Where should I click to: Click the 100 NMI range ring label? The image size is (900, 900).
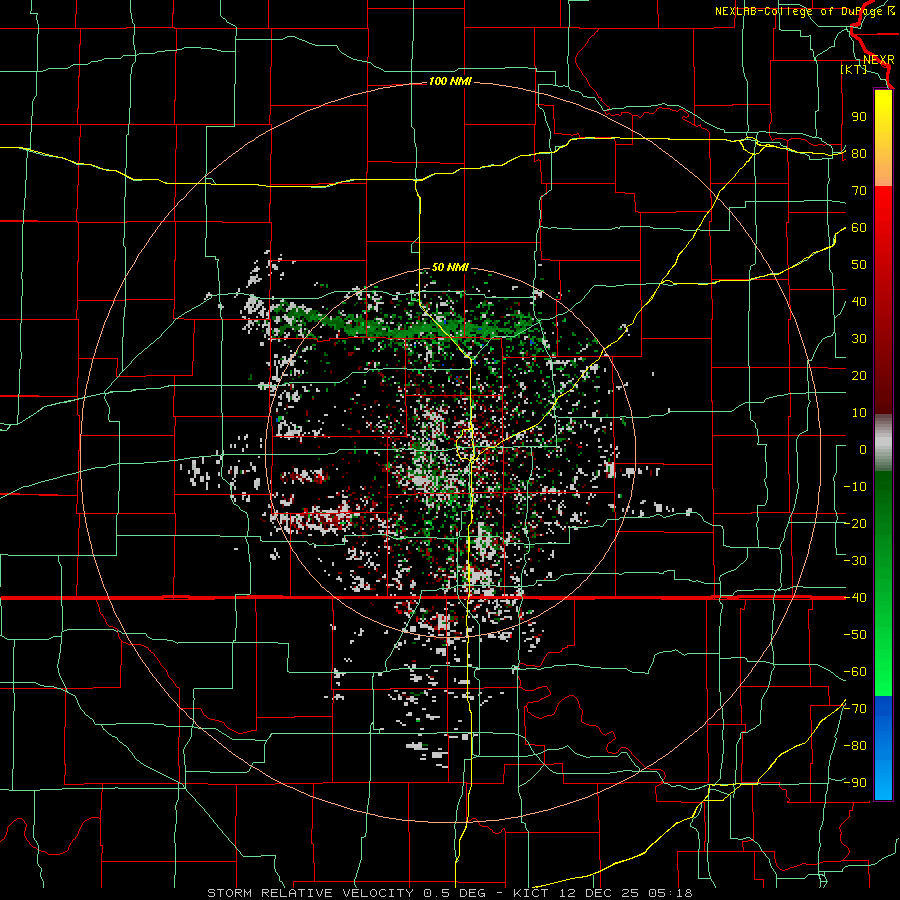coord(450,81)
